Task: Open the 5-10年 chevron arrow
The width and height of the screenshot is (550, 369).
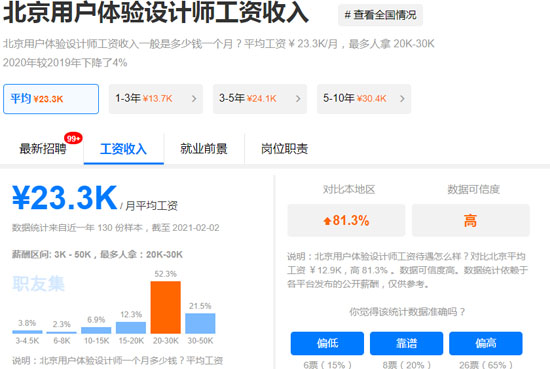Action: [402, 99]
